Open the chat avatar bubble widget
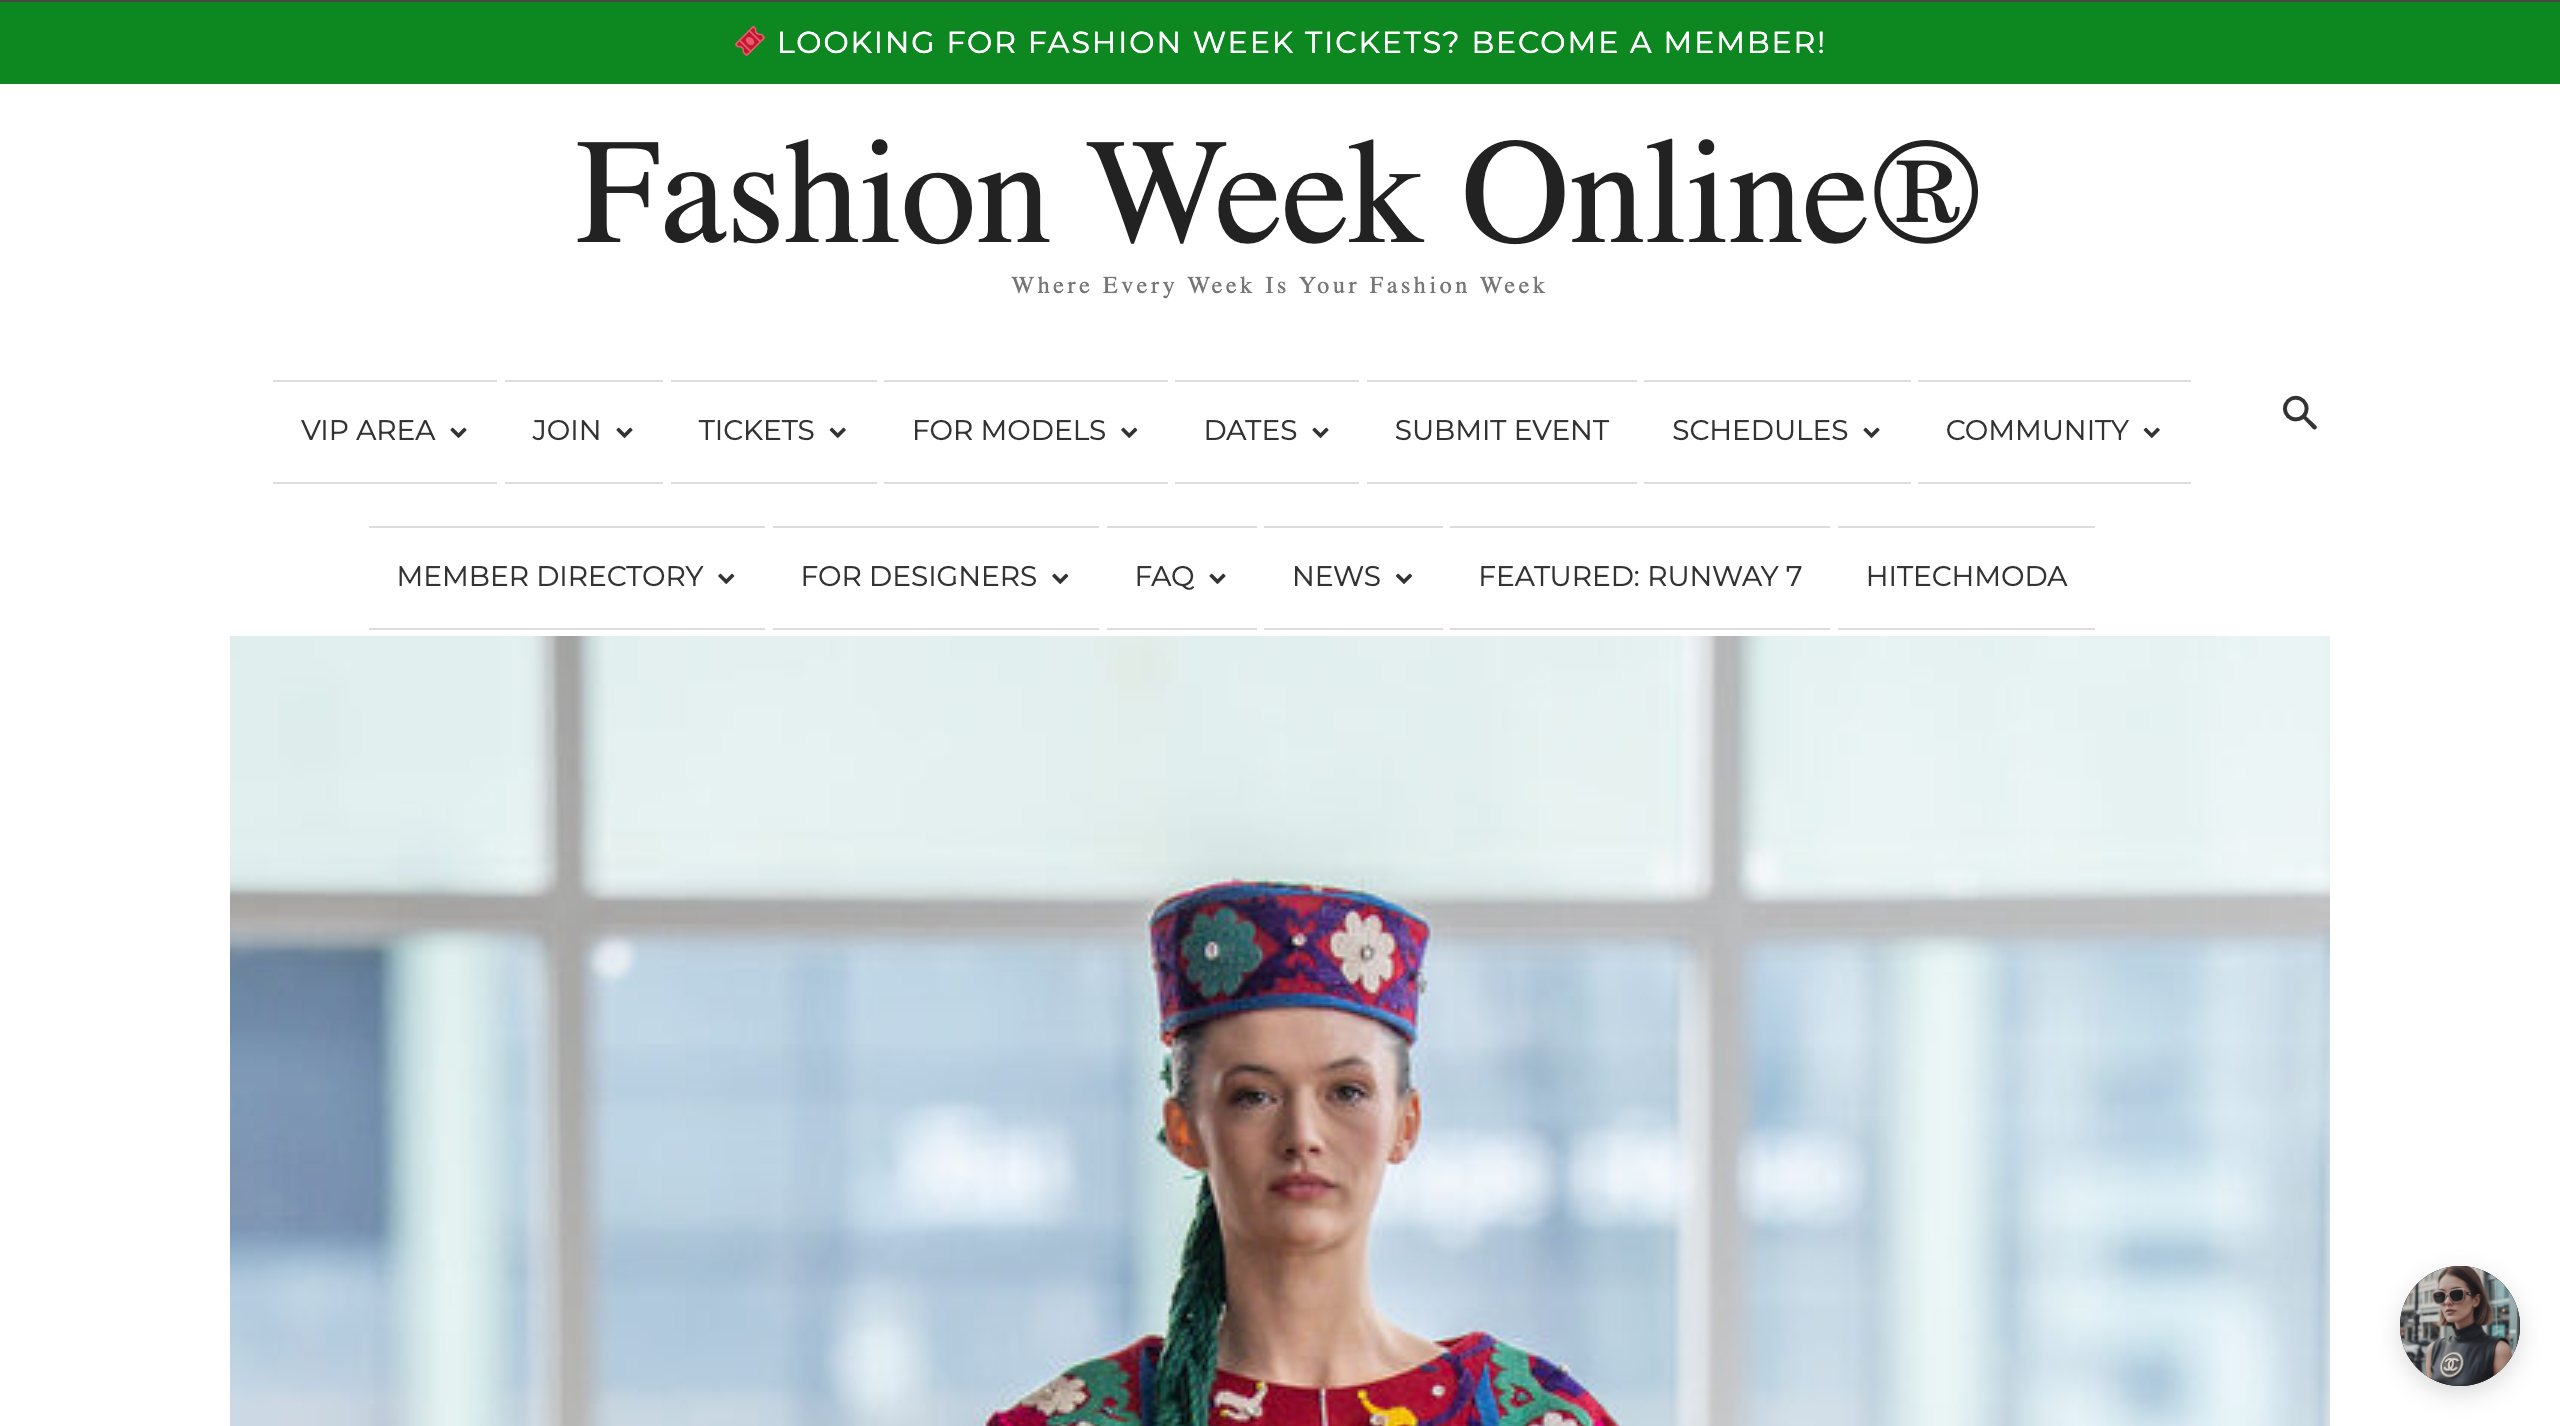 tap(2459, 1325)
